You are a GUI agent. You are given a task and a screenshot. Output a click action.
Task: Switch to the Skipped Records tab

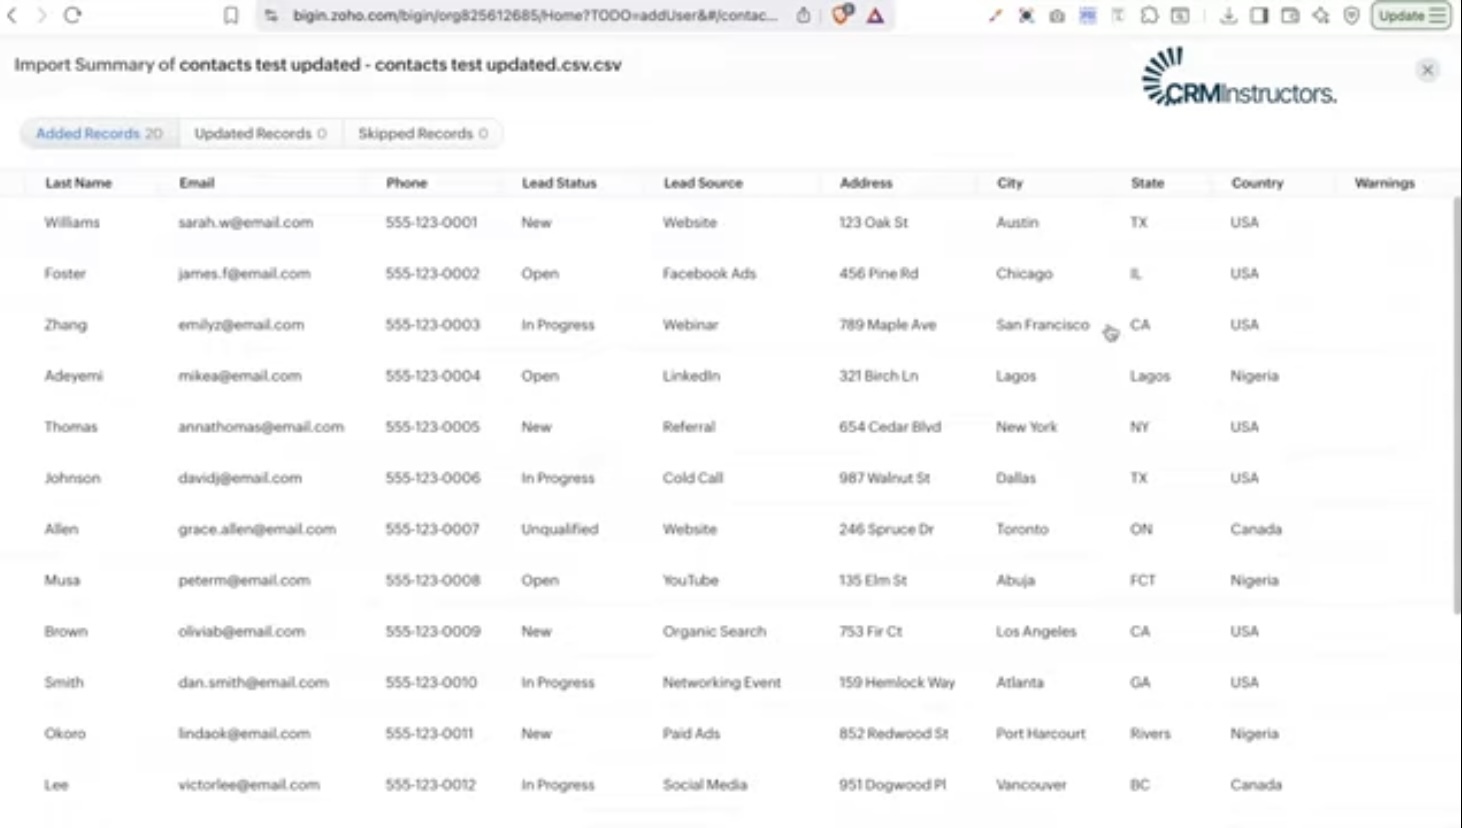(422, 133)
